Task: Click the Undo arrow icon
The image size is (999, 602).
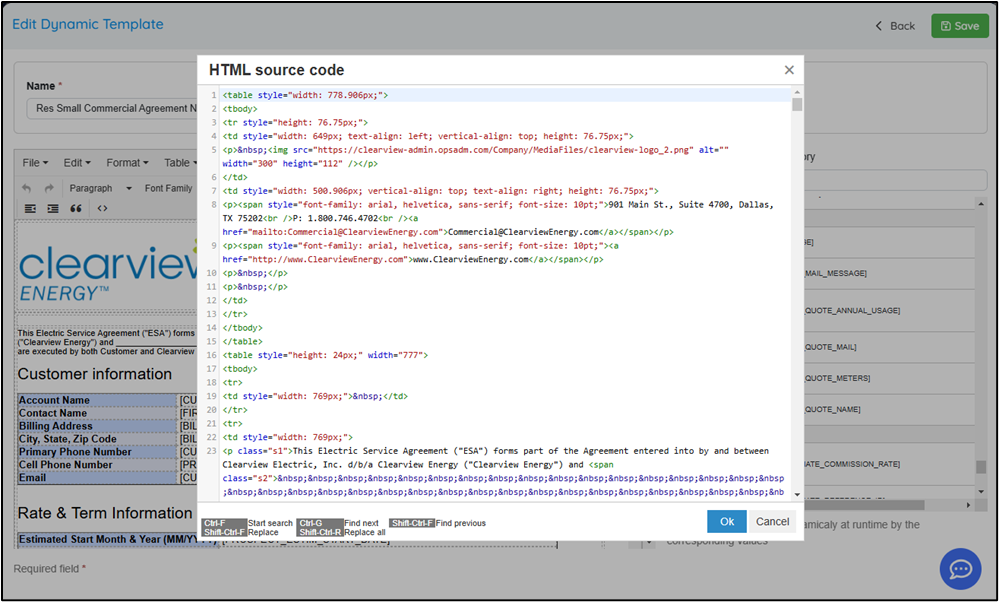Action: (26, 189)
